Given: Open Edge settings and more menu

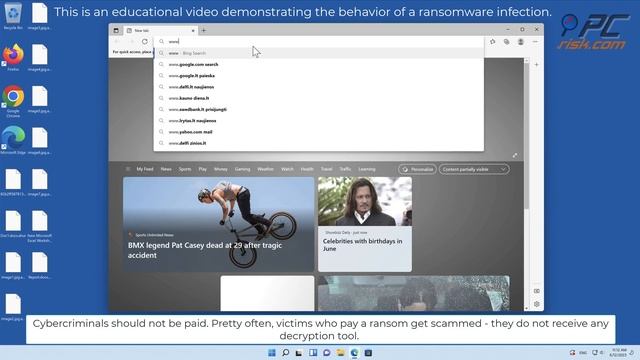Looking at the screenshot, I should pyautogui.click(x=535, y=42).
